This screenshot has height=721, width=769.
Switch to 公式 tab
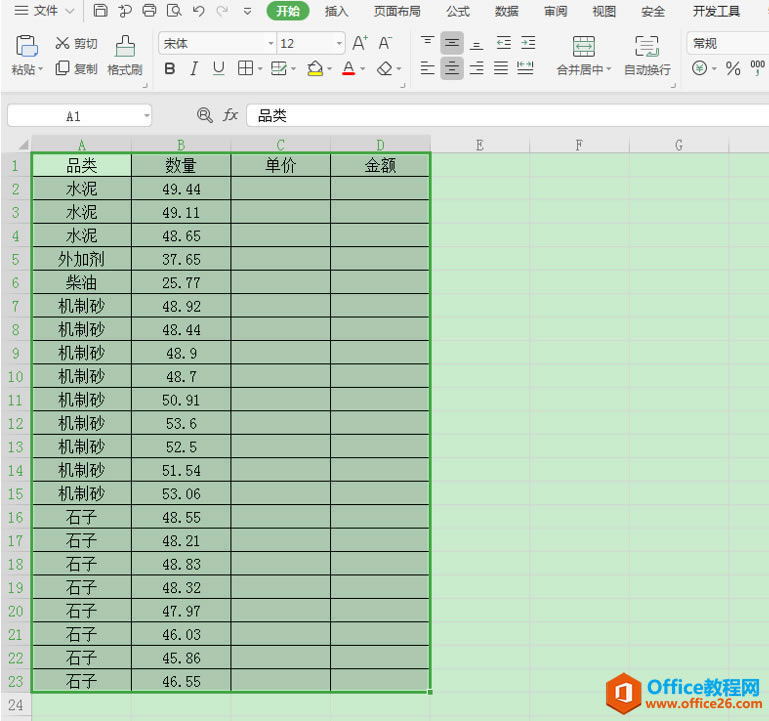point(458,11)
